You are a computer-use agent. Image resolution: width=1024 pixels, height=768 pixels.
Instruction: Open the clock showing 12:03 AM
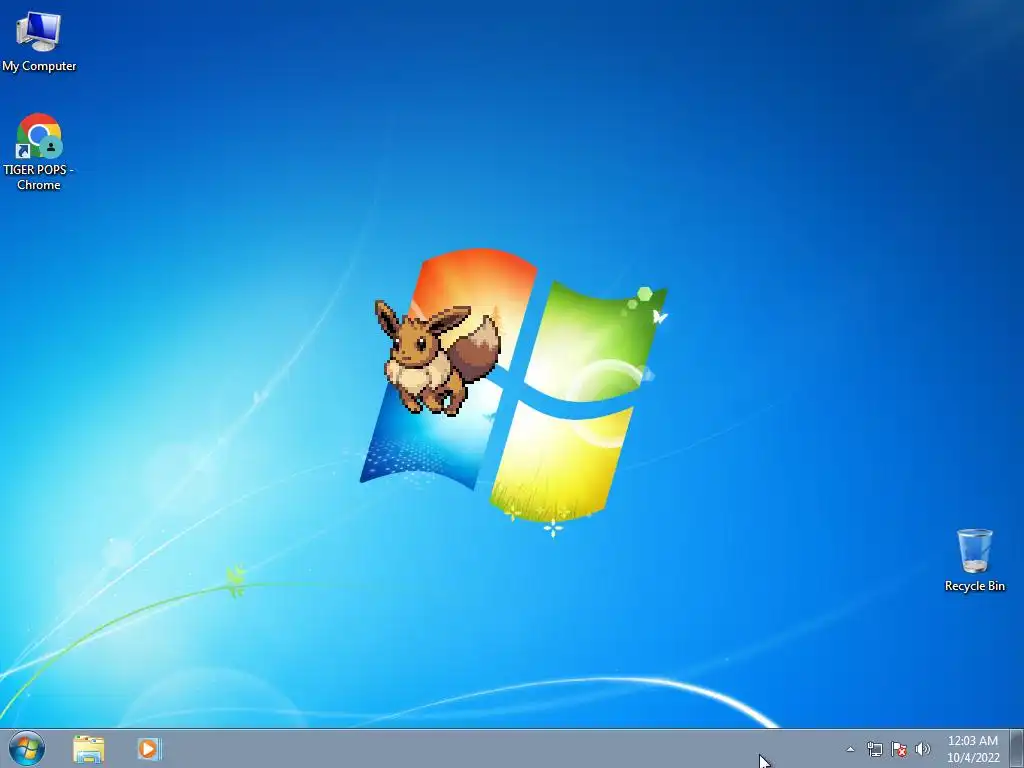[973, 749]
